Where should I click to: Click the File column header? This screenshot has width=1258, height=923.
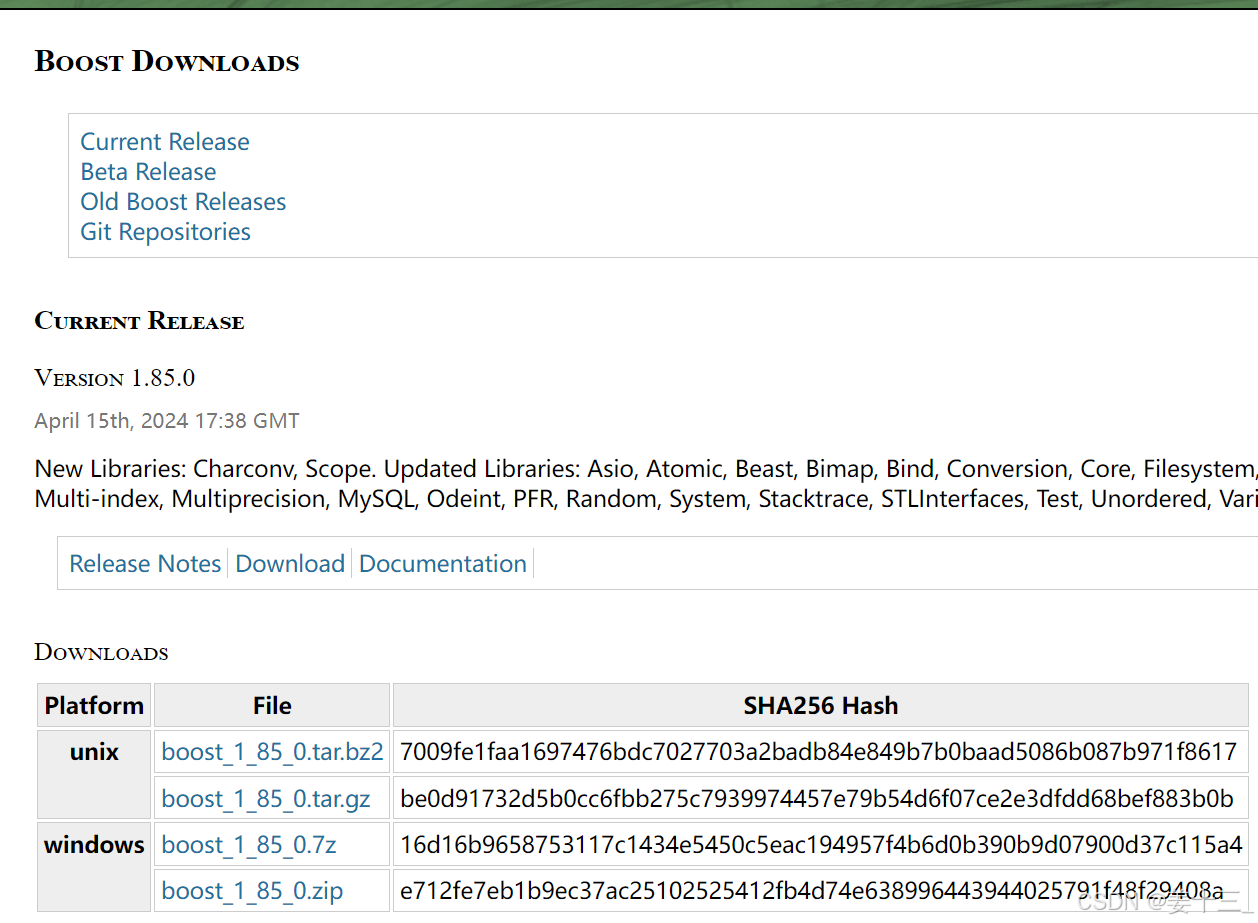pos(272,706)
